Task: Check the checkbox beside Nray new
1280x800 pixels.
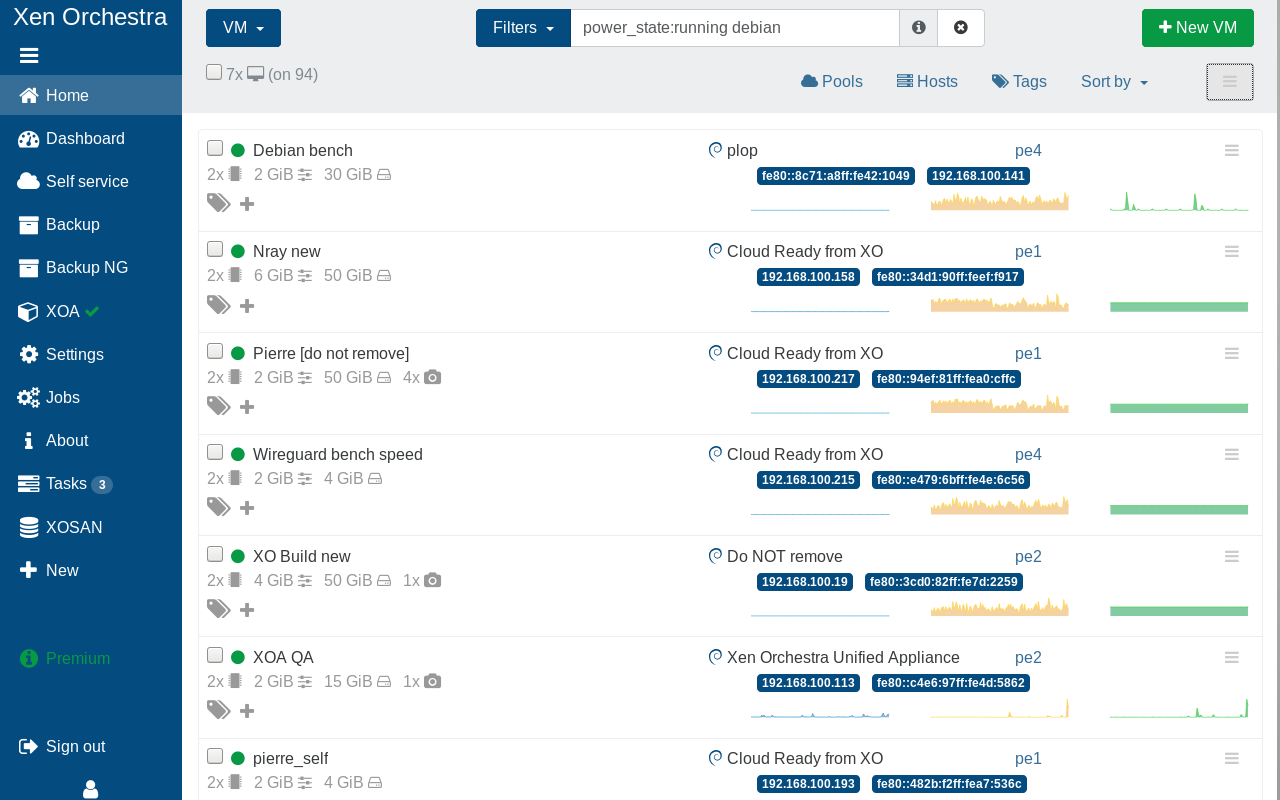Action: point(214,248)
